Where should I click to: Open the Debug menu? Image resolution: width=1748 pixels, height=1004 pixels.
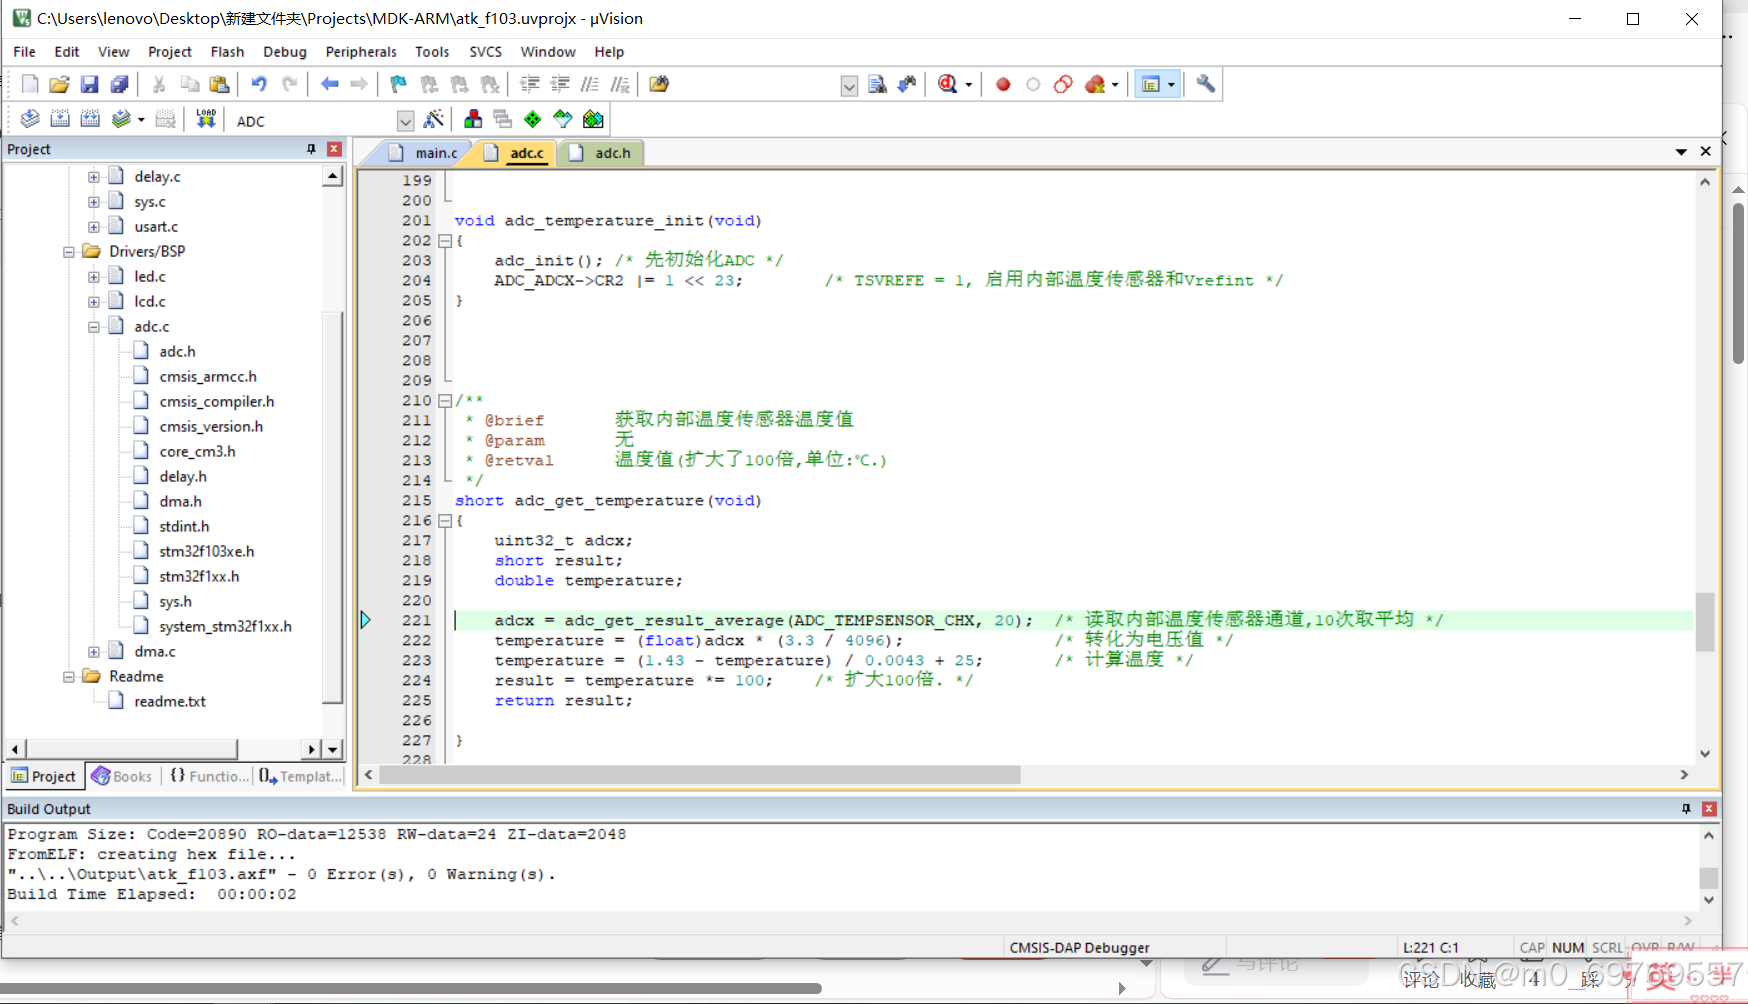pyautogui.click(x=284, y=52)
